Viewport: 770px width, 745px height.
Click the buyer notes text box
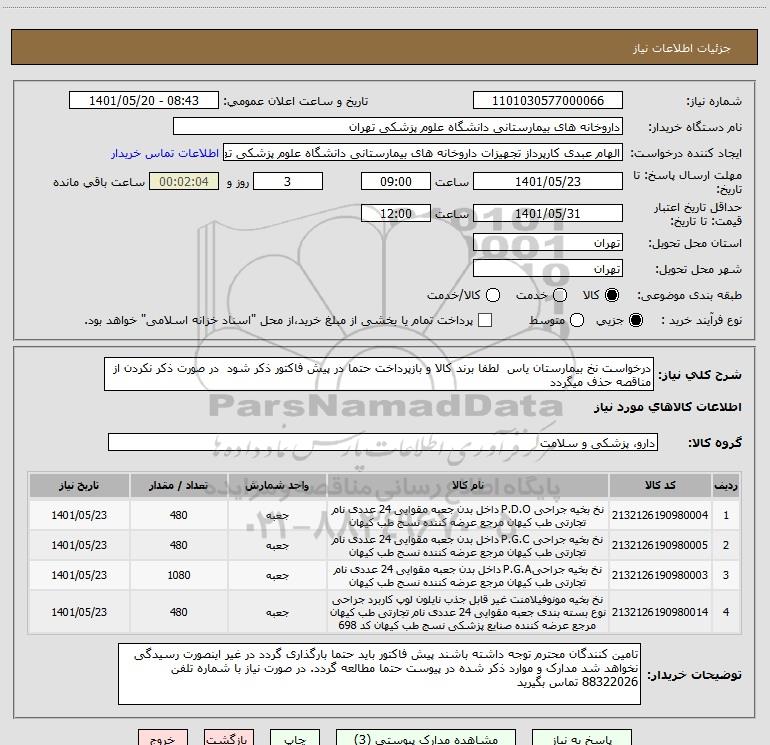(380, 674)
